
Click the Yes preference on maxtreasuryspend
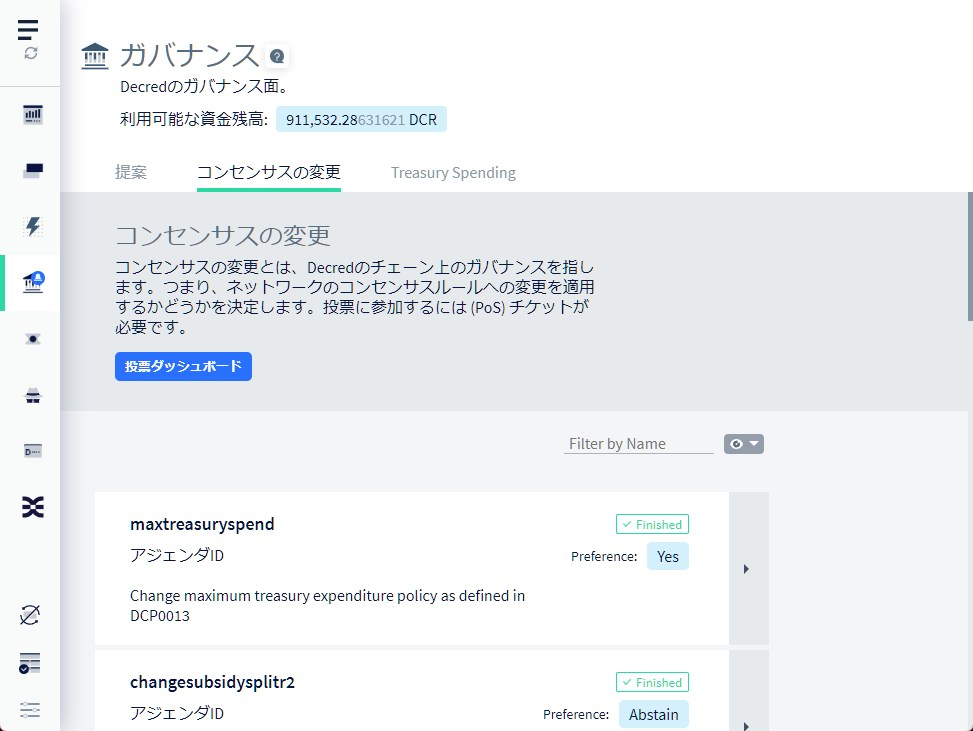(x=667, y=556)
